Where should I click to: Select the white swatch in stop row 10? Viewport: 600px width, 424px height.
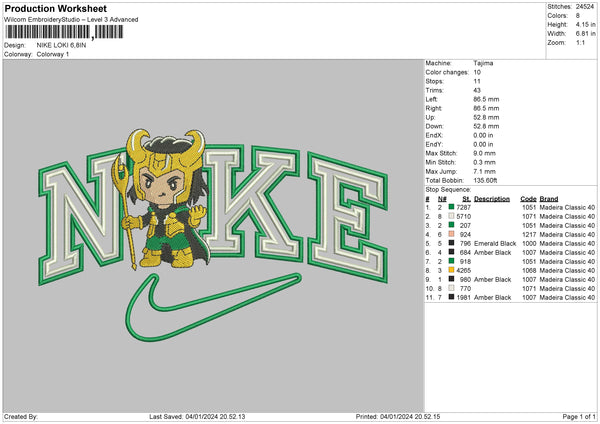[x=452, y=288]
